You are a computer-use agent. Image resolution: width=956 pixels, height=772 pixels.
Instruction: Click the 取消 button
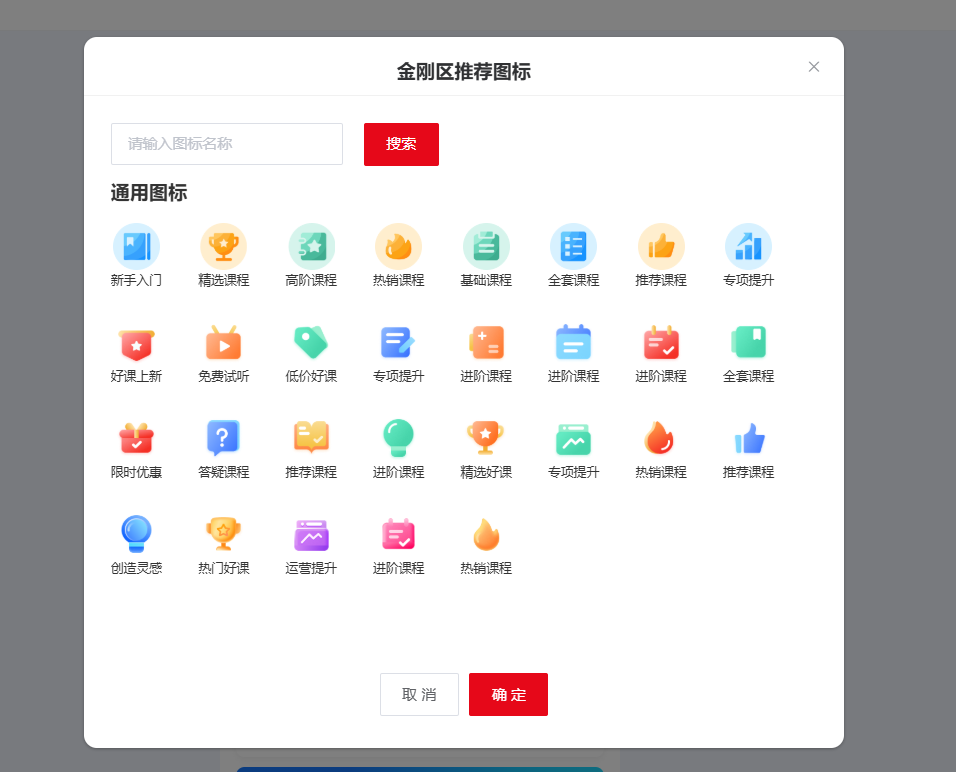[419, 695]
